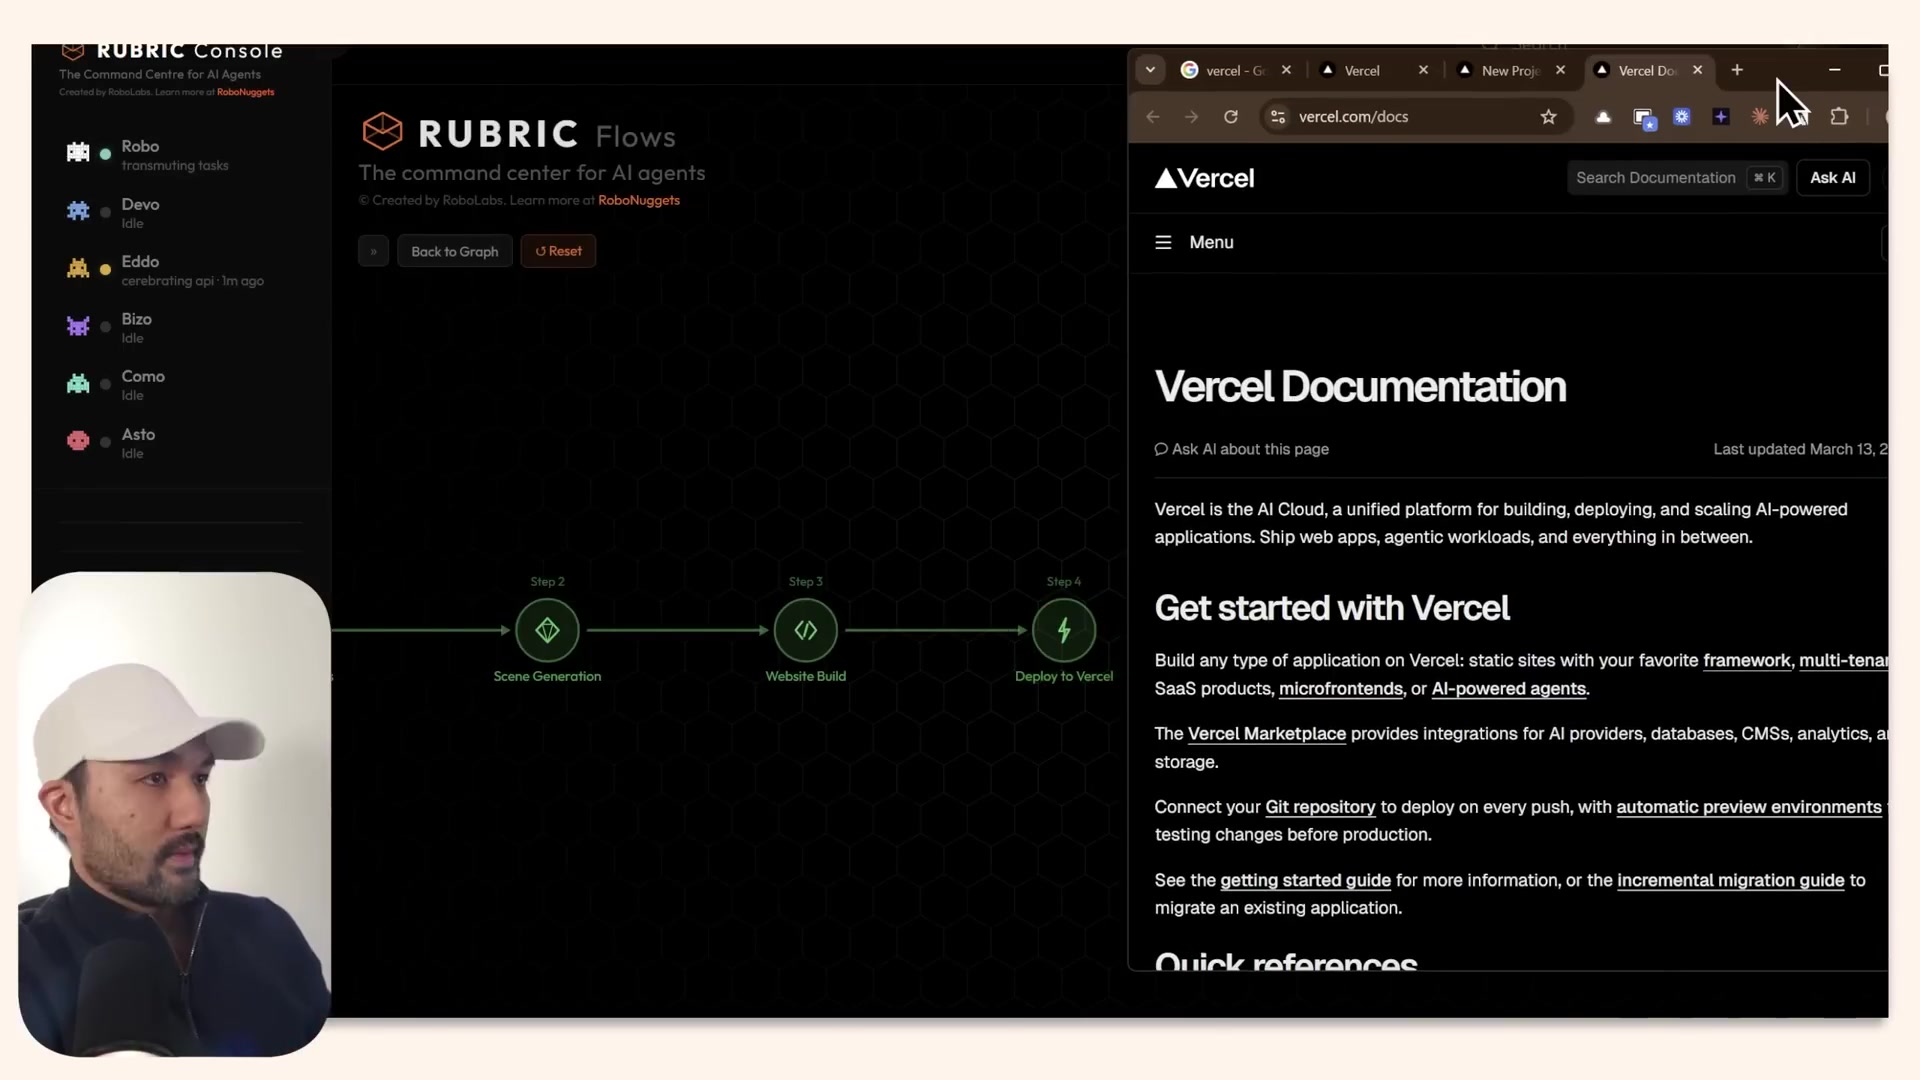Click the Deploy to Vercel lightning node
This screenshot has width=1920, height=1080.
coord(1063,630)
